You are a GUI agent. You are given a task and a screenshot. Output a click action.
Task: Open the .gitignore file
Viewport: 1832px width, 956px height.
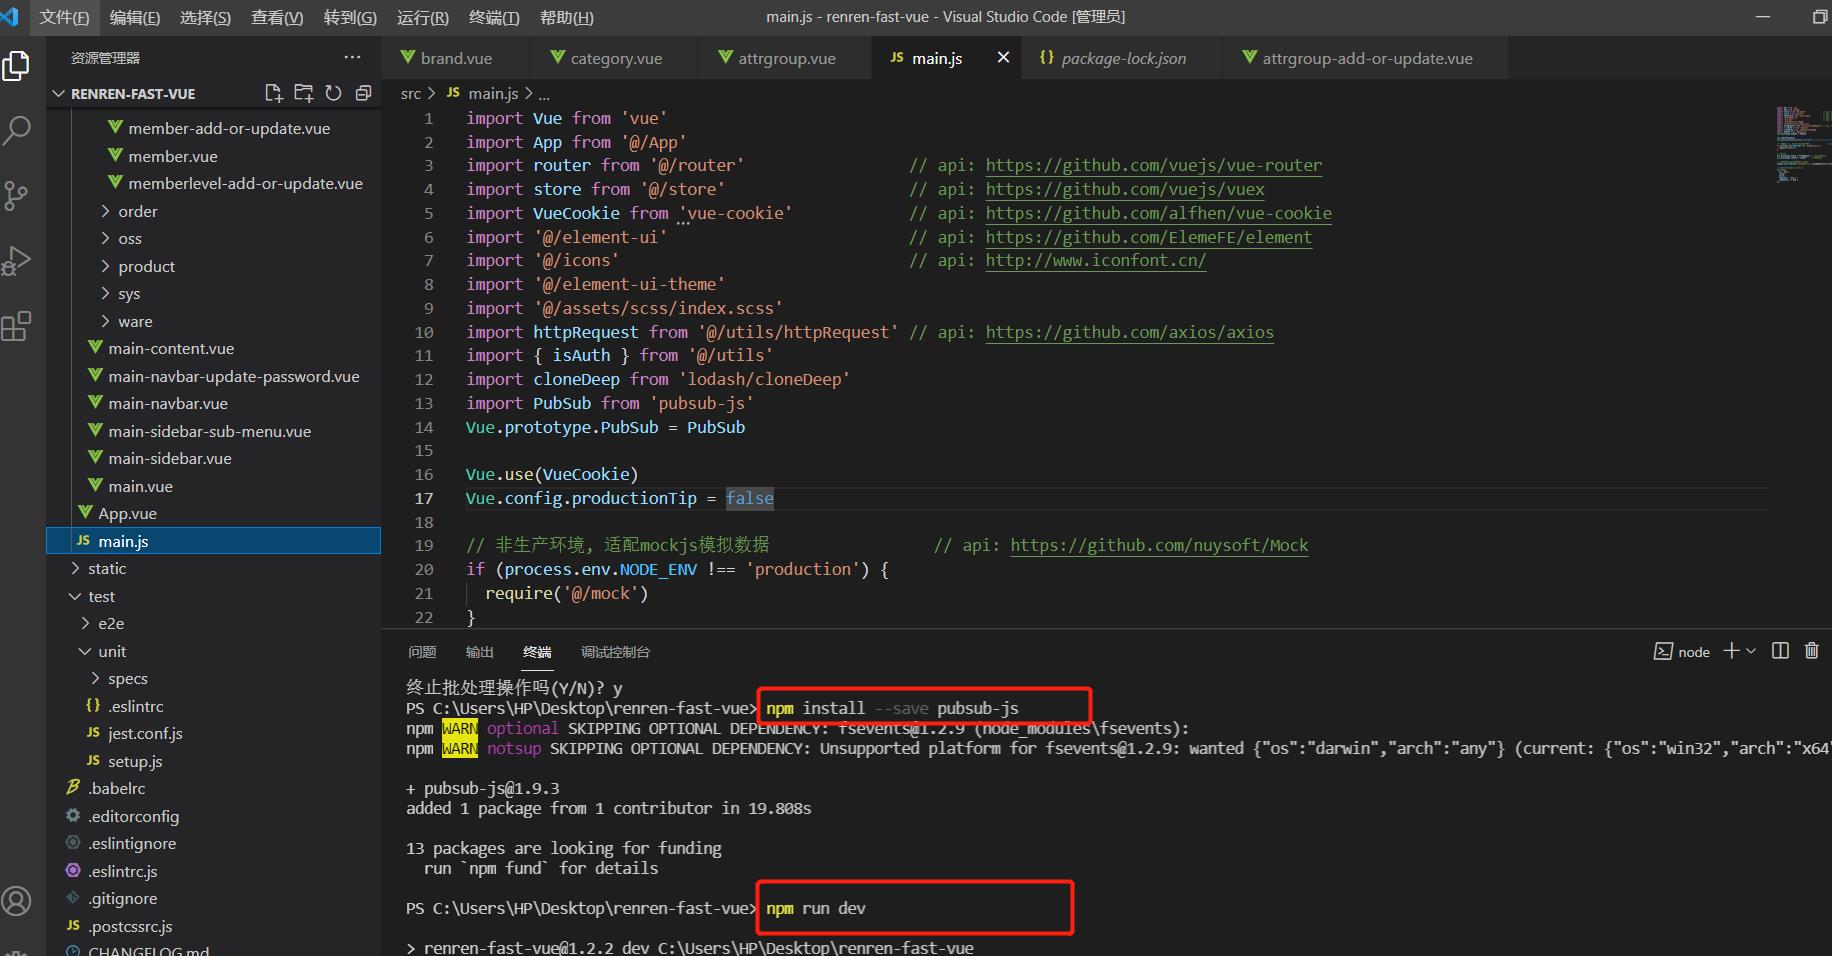[213, 898]
